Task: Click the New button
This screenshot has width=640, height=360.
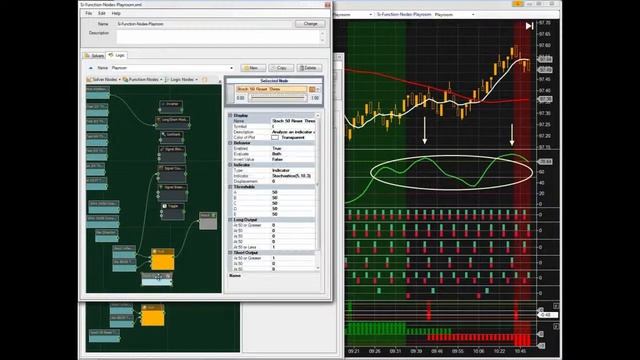Action: (x=253, y=68)
